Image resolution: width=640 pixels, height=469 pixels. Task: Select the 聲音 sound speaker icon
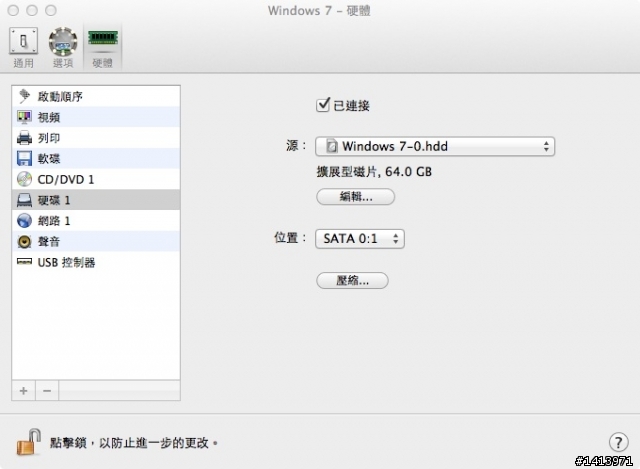24,242
